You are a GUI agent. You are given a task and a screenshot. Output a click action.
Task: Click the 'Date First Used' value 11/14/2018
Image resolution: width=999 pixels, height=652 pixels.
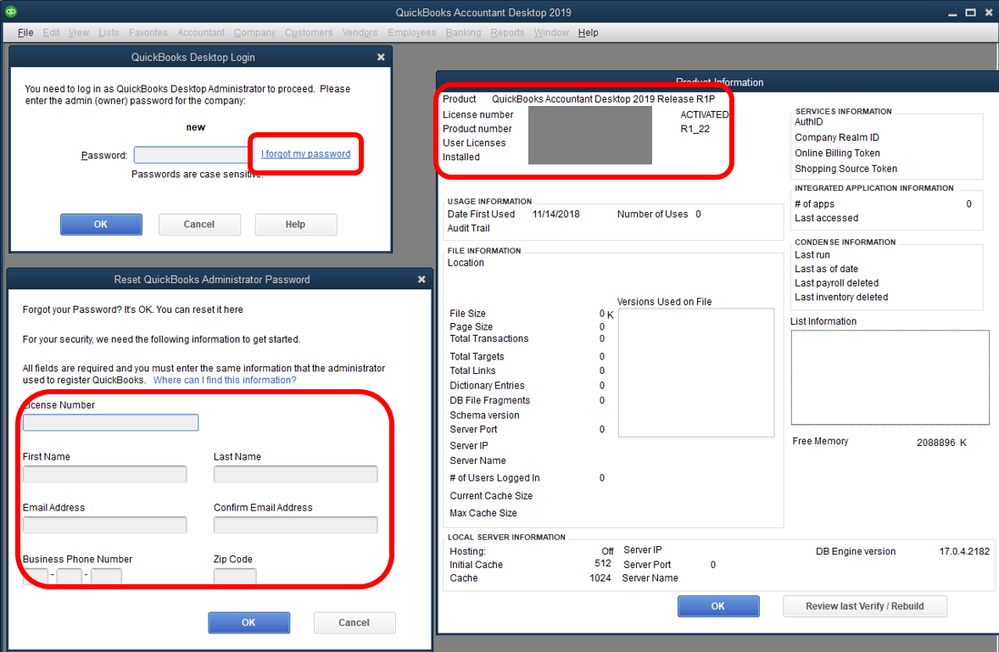point(556,214)
